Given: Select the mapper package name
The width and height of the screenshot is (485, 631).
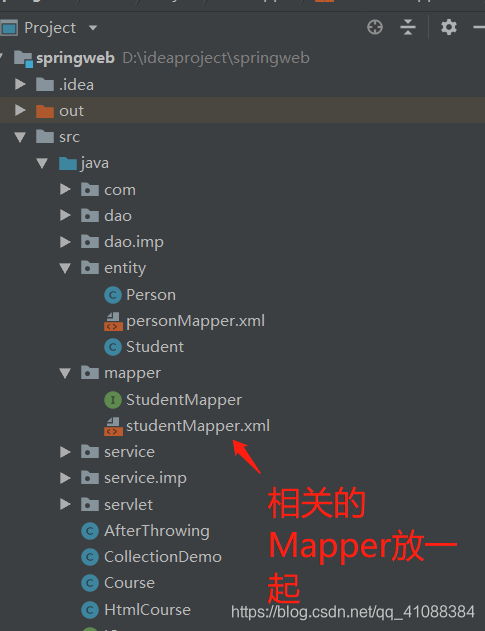Looking at the screenshot, I should (132, 373).
